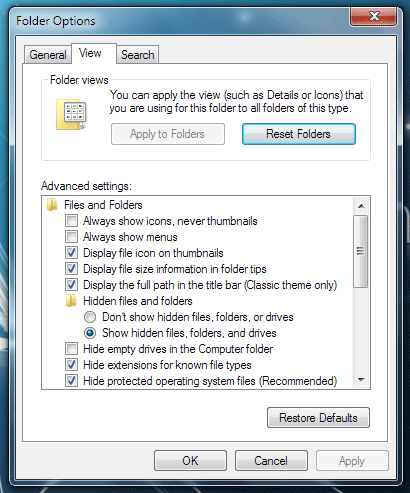
Task: Click the Hidden files and folders icon
Action: [71, 301]
